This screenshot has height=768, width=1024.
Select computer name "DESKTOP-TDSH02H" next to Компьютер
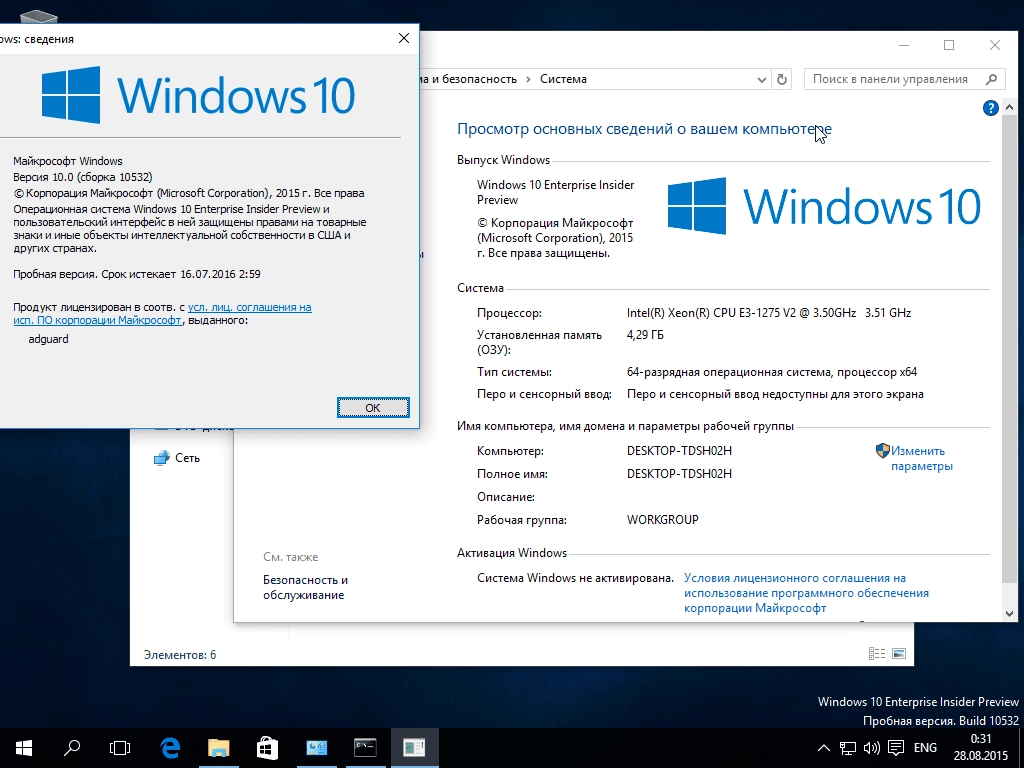(679, 451)
